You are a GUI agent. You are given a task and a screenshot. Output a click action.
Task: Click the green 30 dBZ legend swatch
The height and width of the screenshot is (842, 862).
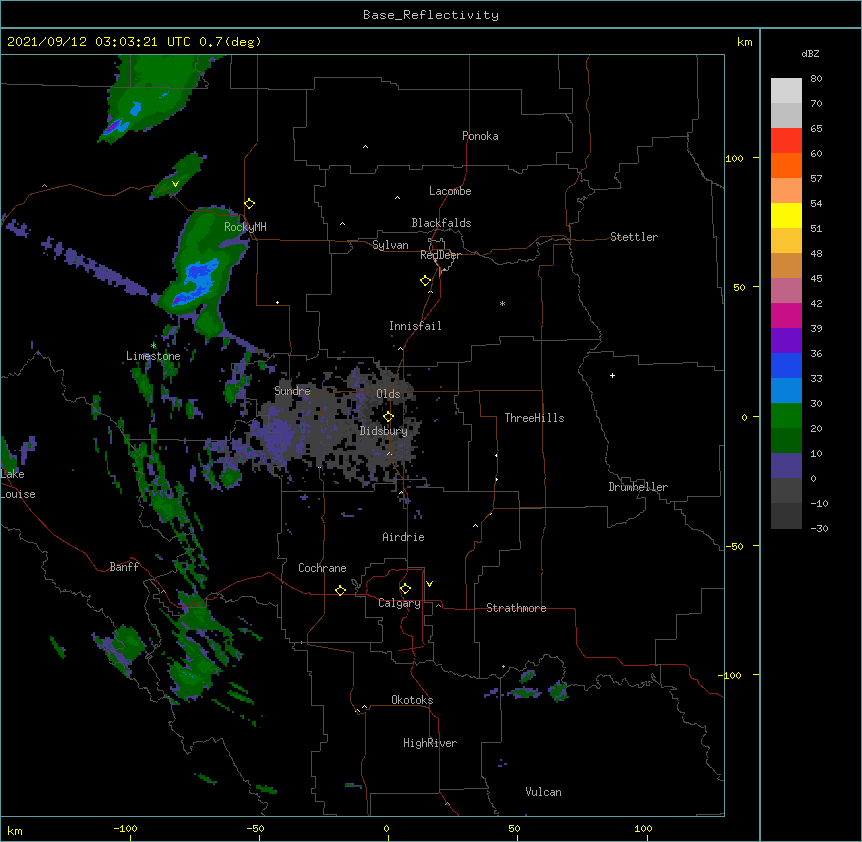point(786,416)
